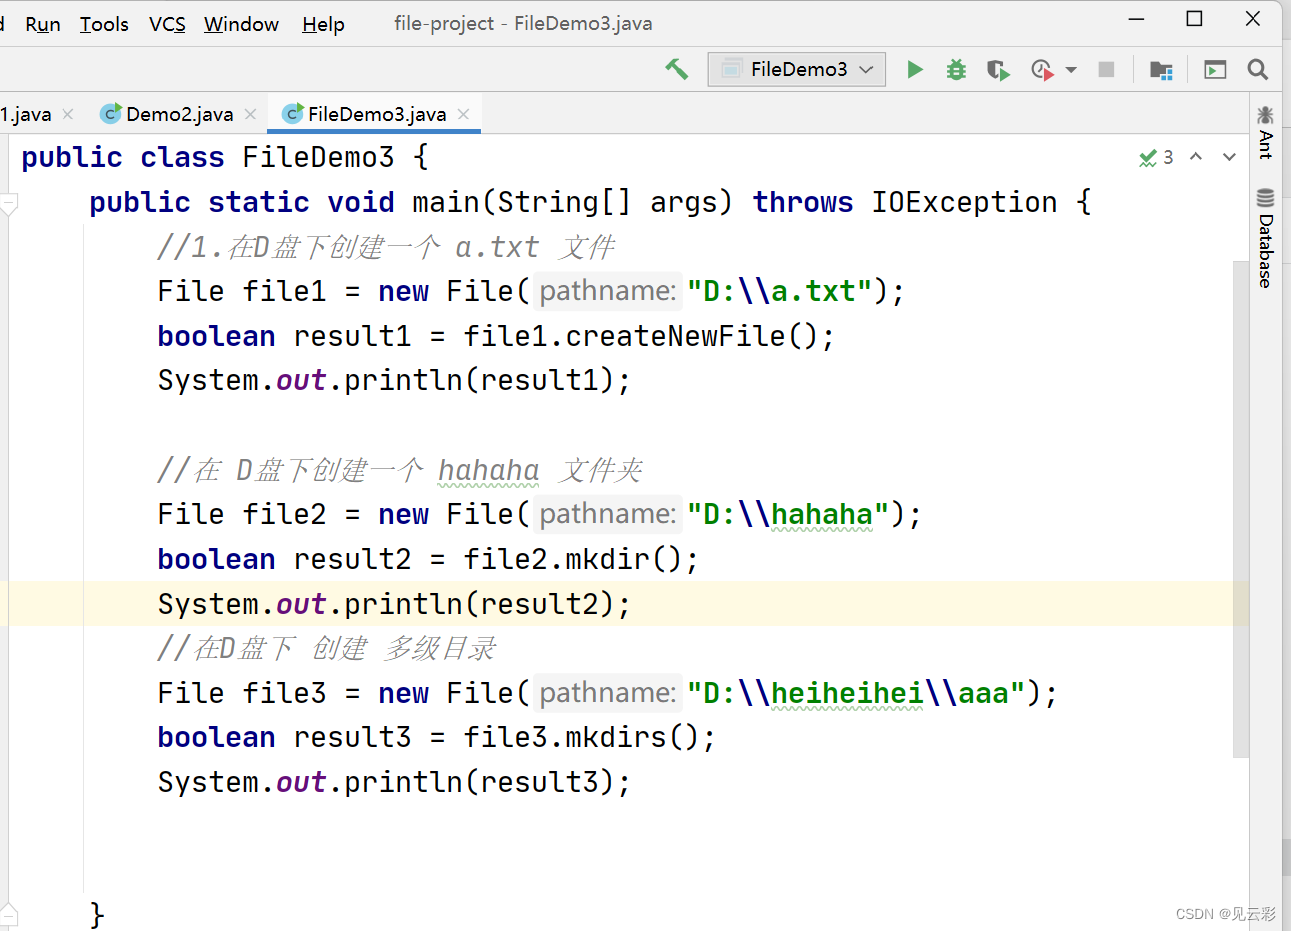The width and height of the screenshot is (1291, 931).
Task: Go to previous highlighted problem arrow
Action: click(x=1196, y=157)
